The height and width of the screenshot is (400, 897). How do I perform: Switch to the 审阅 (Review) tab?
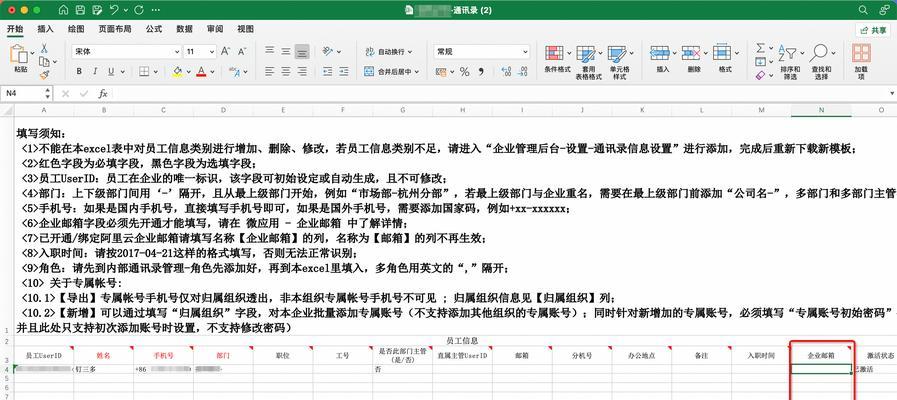(215, 29)
